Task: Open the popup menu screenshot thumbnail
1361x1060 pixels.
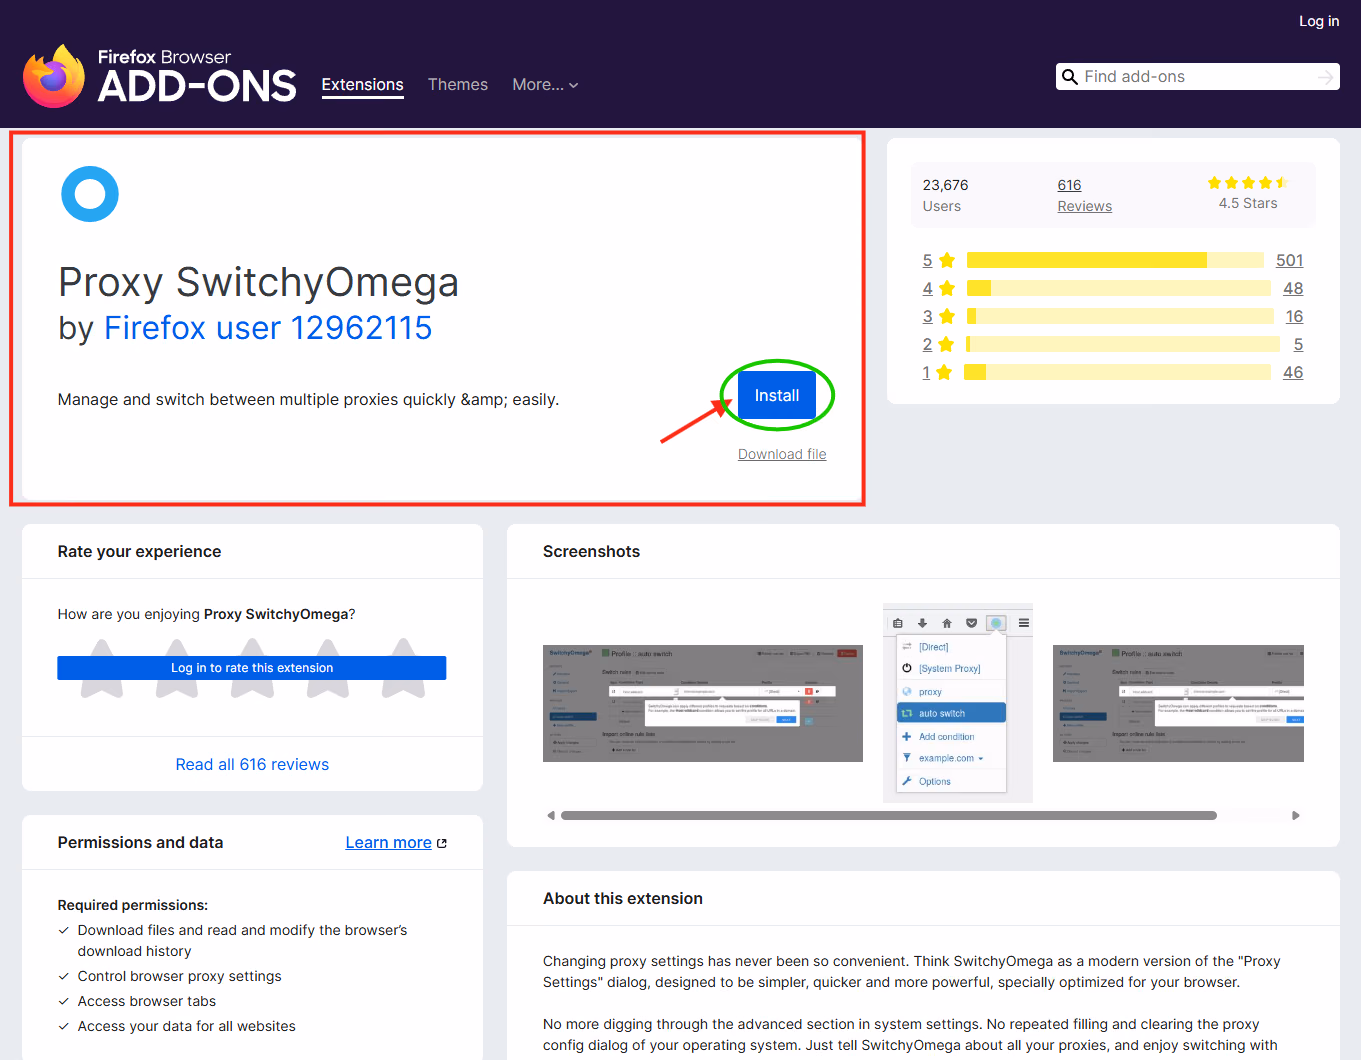Action: click(958, 703)
